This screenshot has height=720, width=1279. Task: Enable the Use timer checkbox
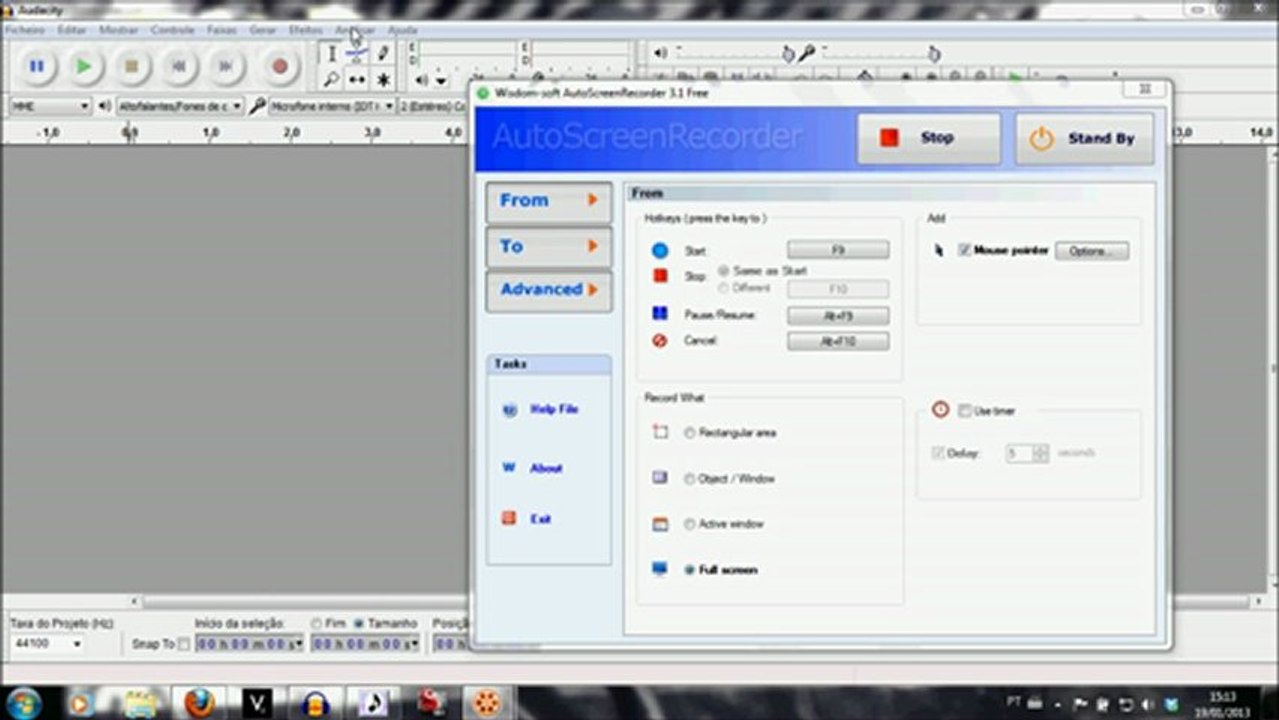pos(965,410)
